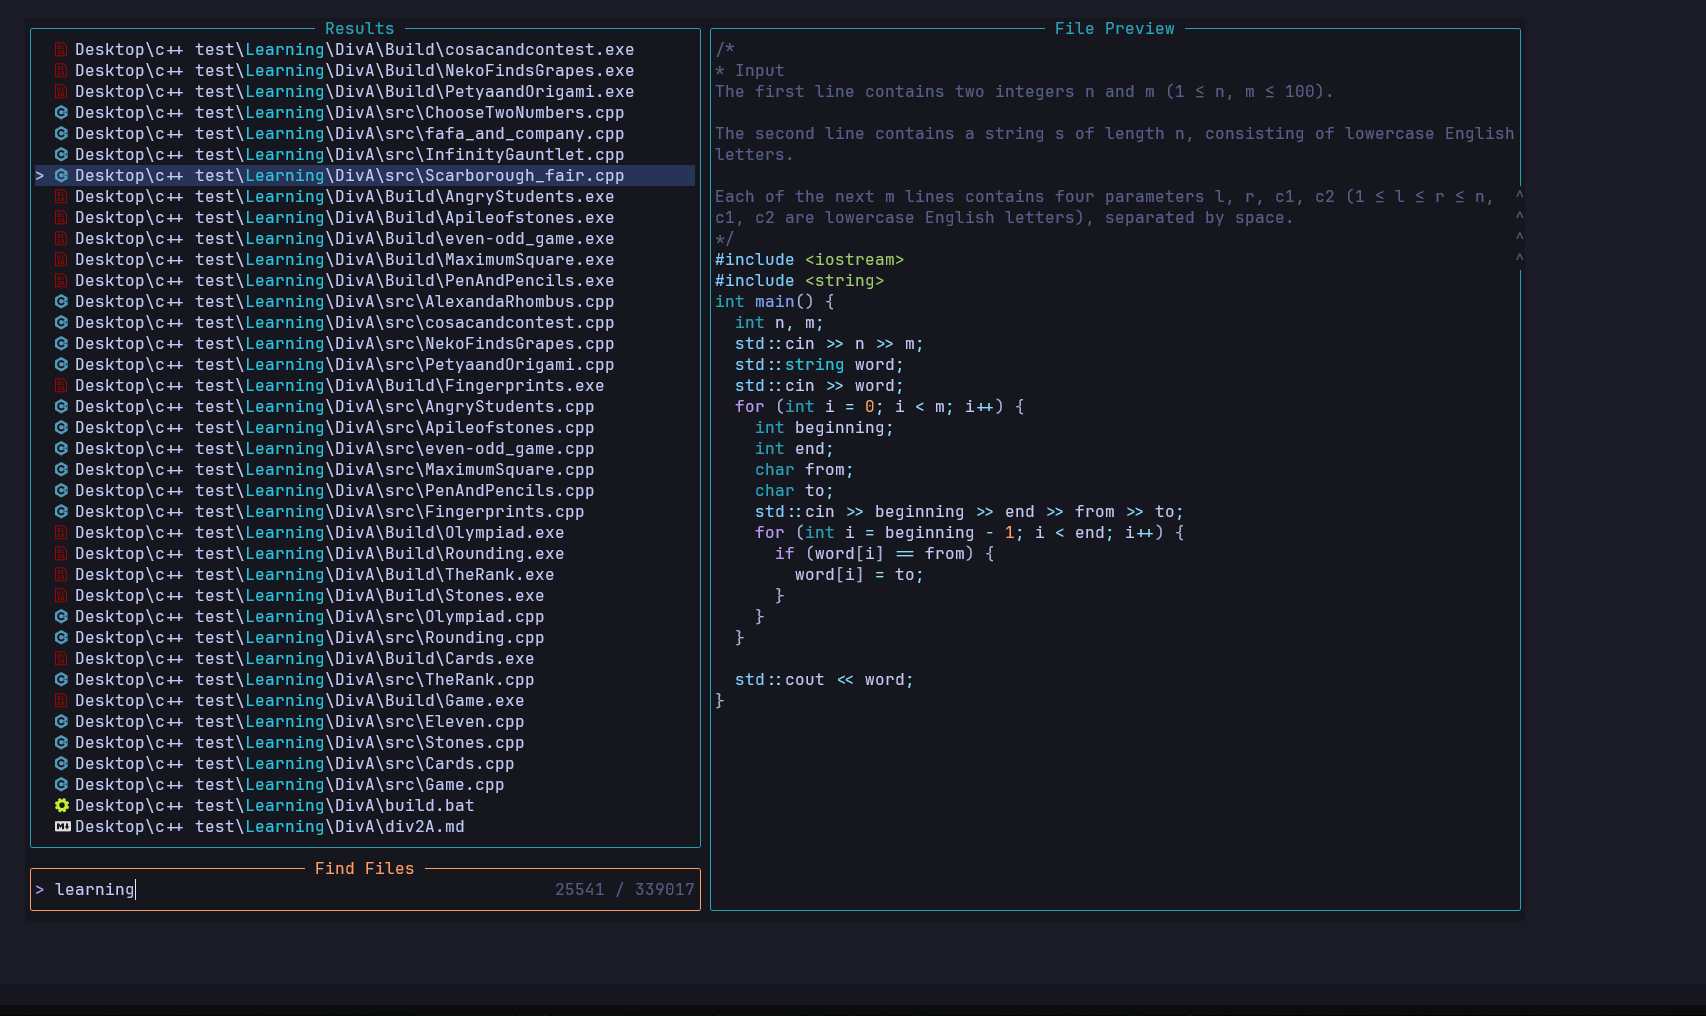Click the Results panel title
The width and height of the screenshot is (1706, 1016).
[x=359, y=29]
